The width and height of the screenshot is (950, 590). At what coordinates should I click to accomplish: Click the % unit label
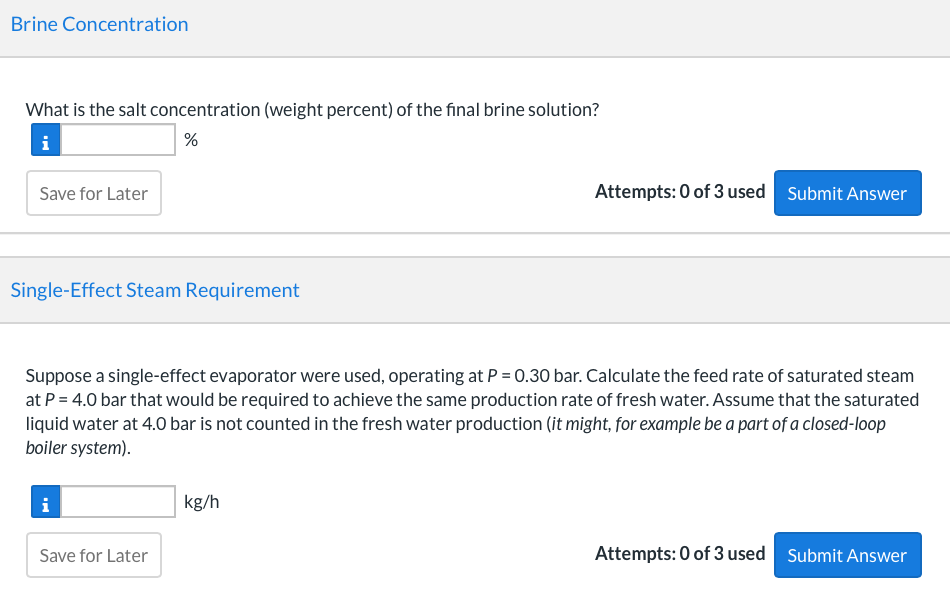click(x=191, y=141)
